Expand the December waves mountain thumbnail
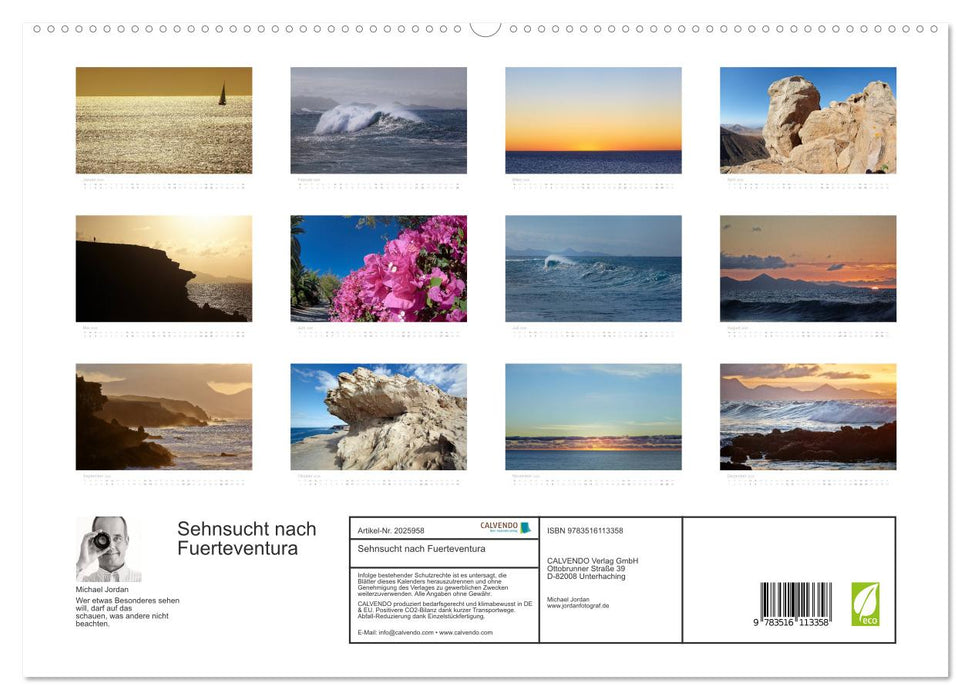 coord(806,416)
